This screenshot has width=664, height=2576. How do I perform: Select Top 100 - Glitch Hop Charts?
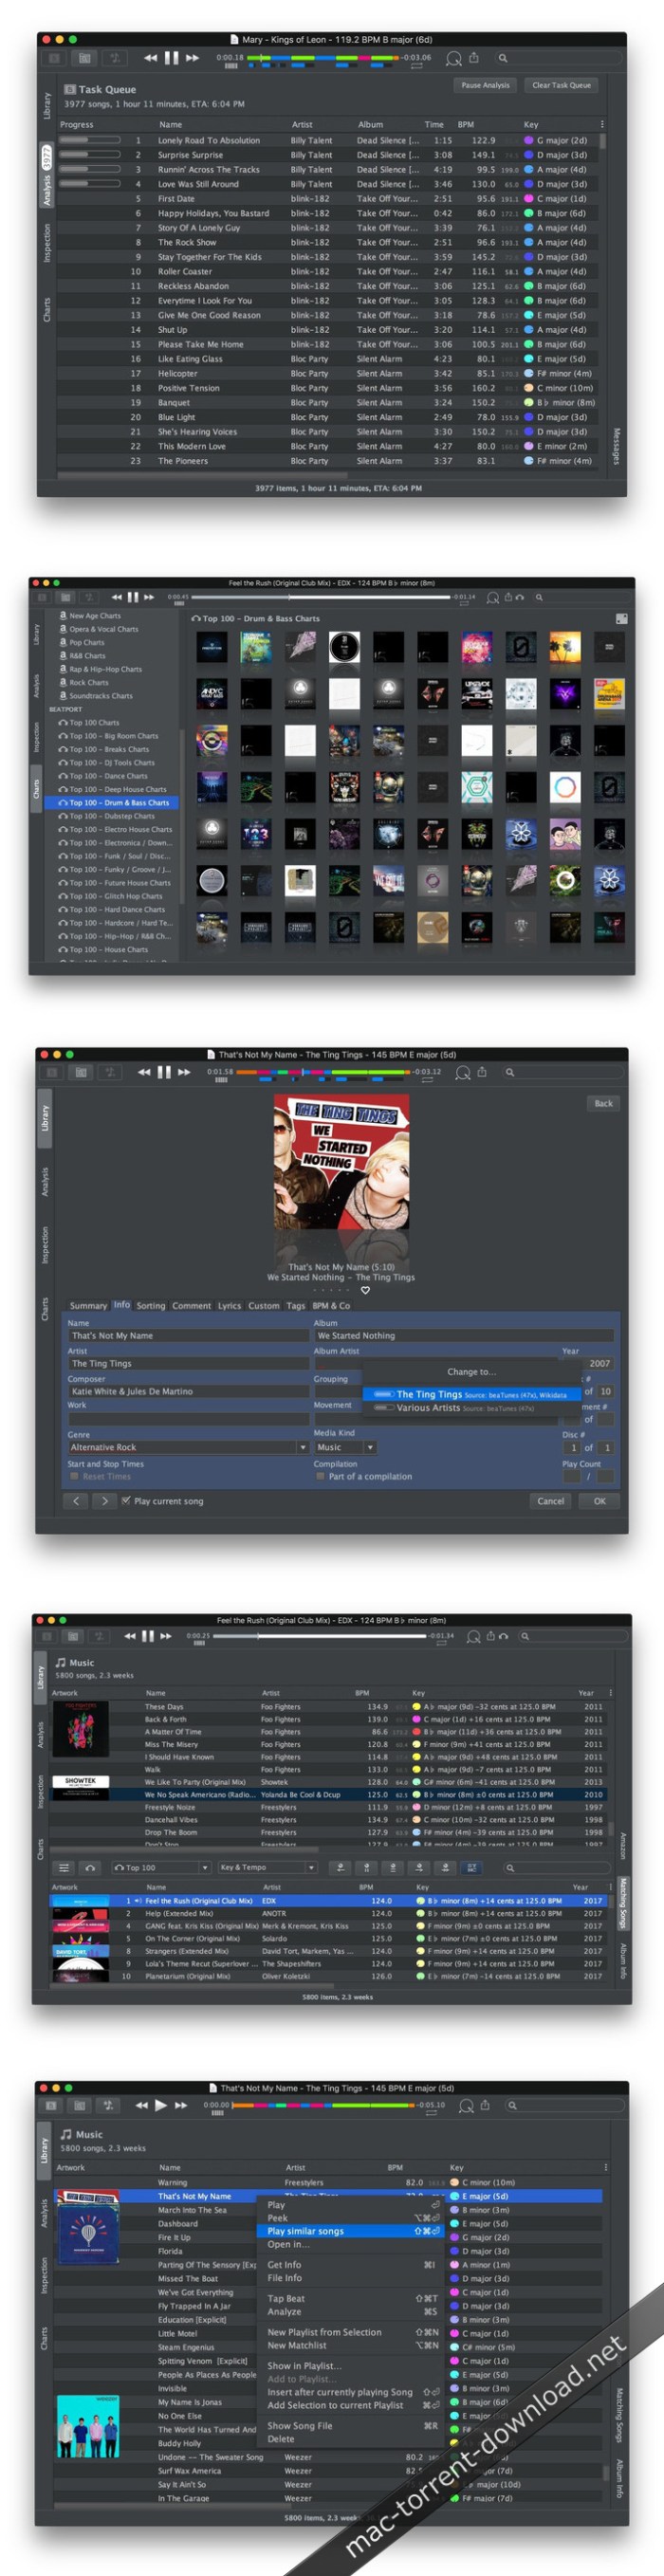117,896
